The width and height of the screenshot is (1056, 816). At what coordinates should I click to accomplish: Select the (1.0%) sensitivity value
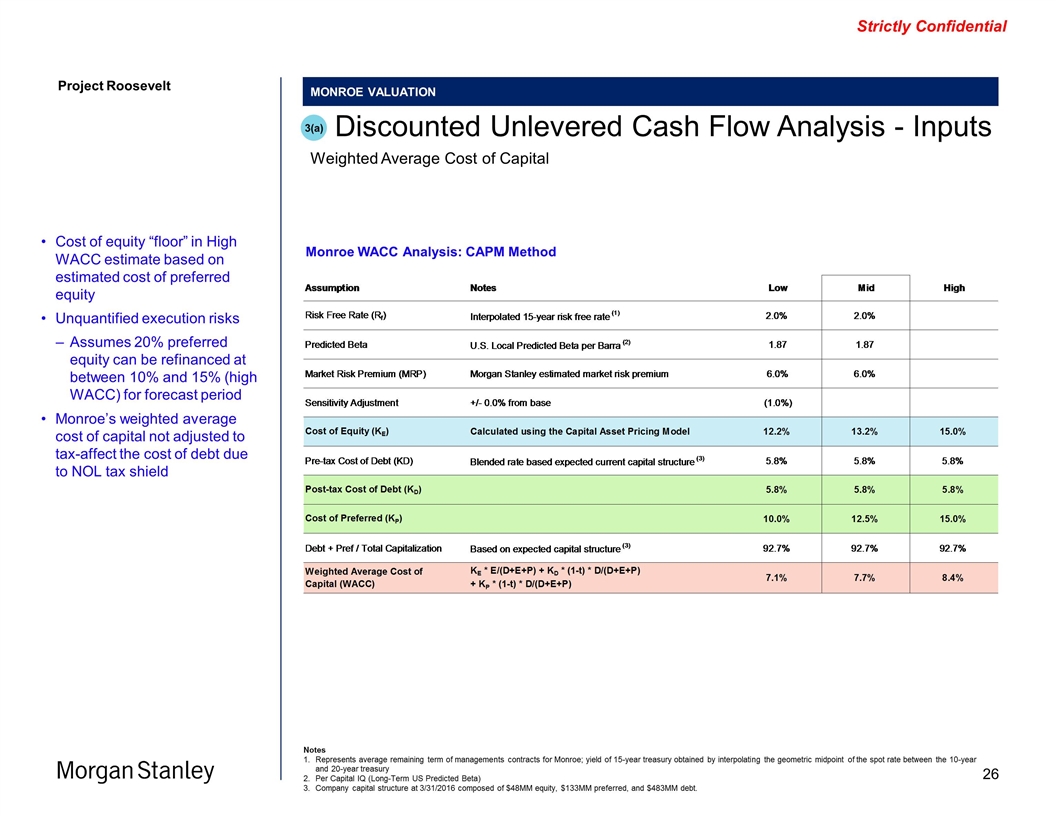778,403
